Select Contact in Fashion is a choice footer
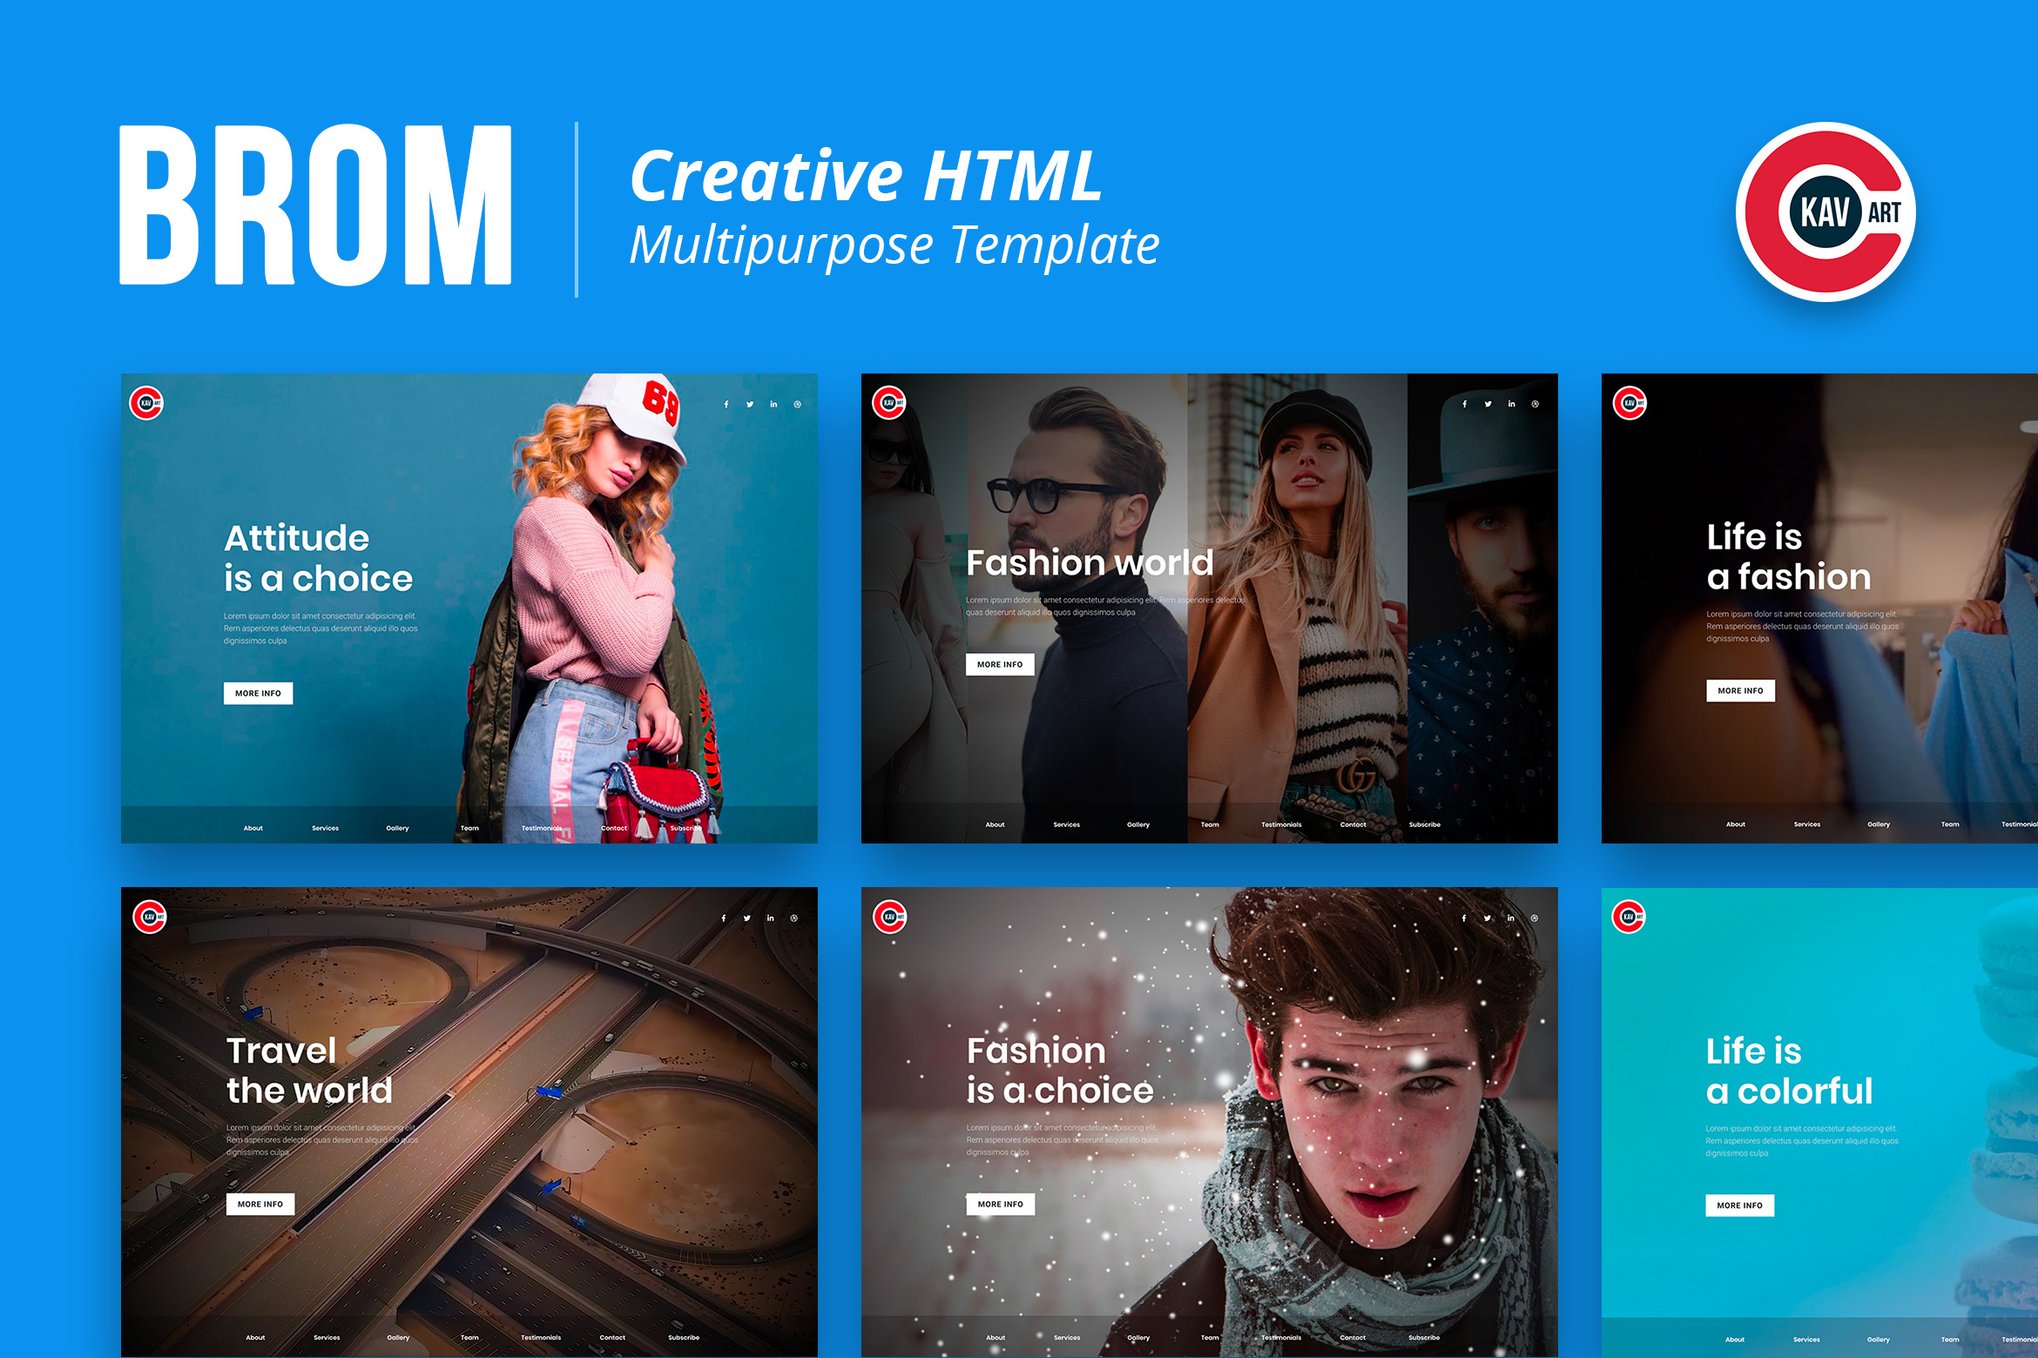This screenshot has width=2038, height=1358. [x=1352, y=1337]
